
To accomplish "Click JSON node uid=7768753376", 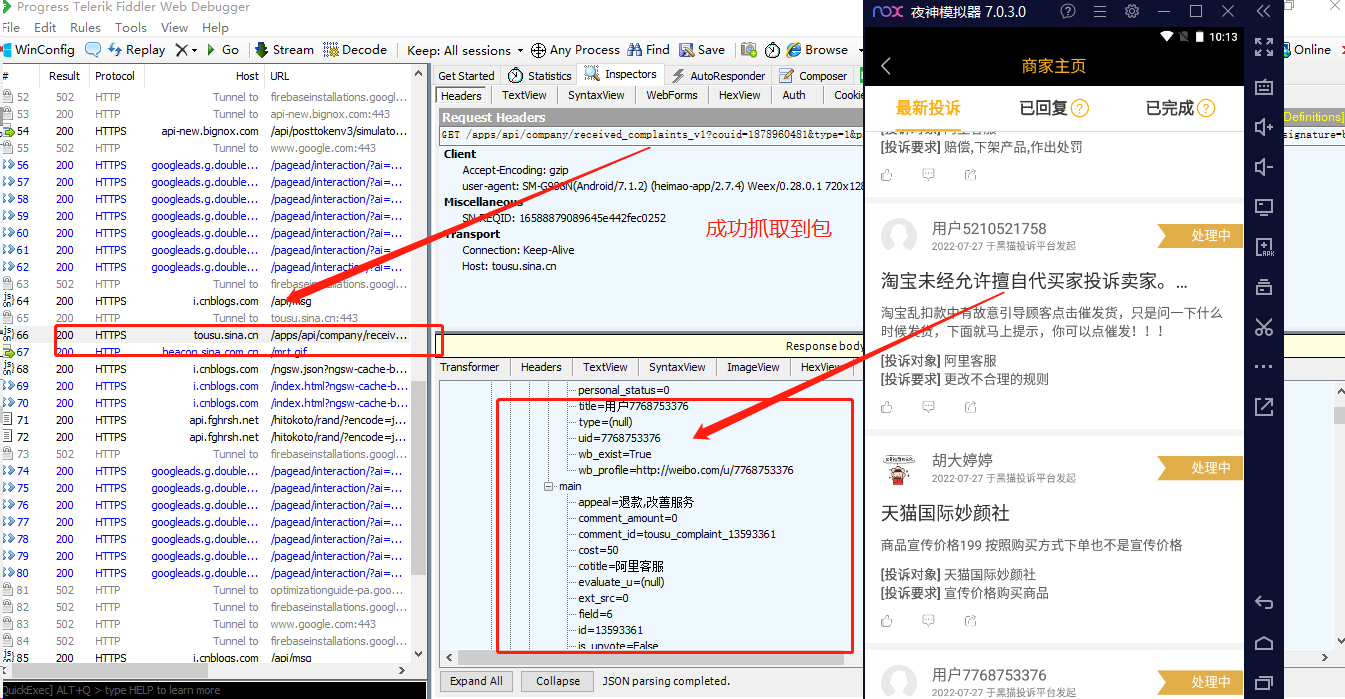I will pos(619,438).
